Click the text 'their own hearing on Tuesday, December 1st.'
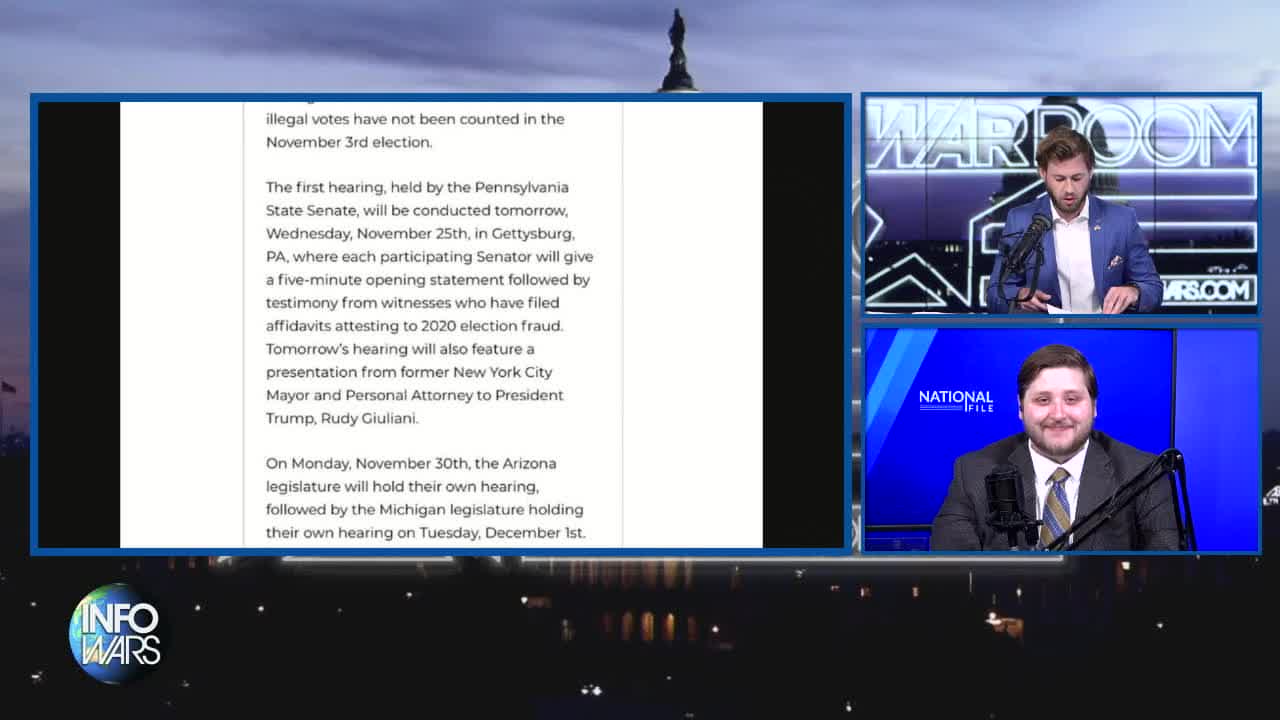The width and height of the screenshot is (1280, 720). (426, 533)
